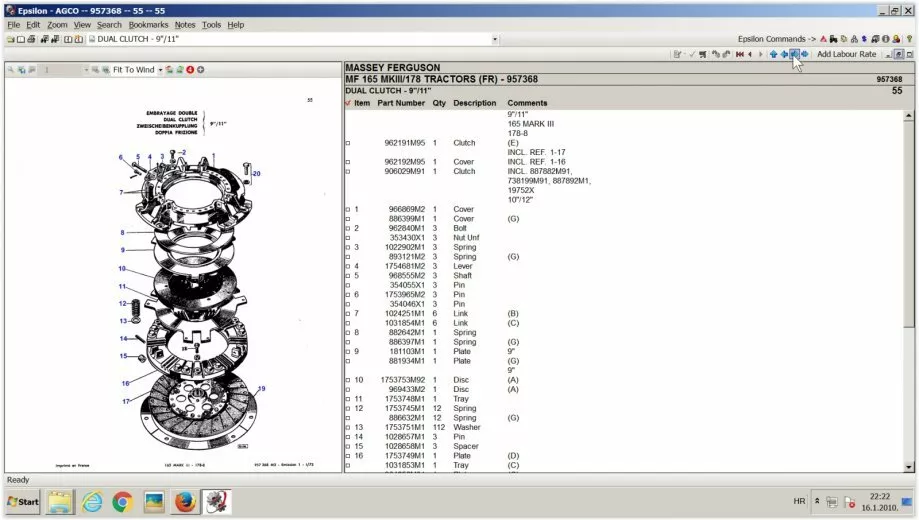Image resolution: width=919 pixels, height=520 pixels.
Task: Open the Edit menu
Action: tap(33, 25)
